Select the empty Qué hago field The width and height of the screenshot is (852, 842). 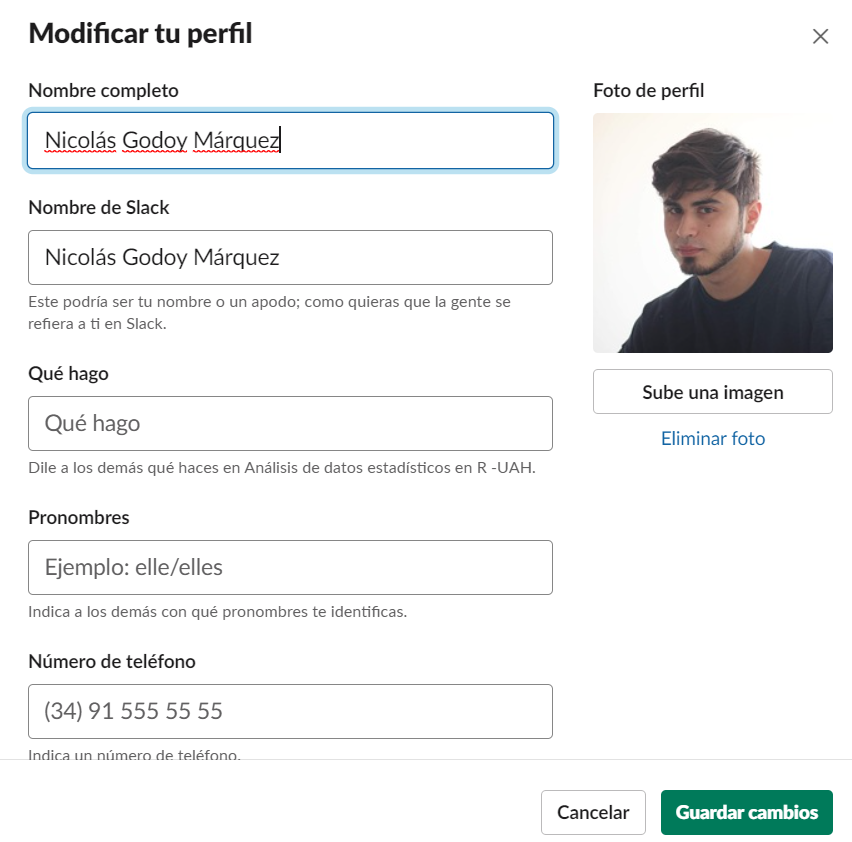[290, 423]
